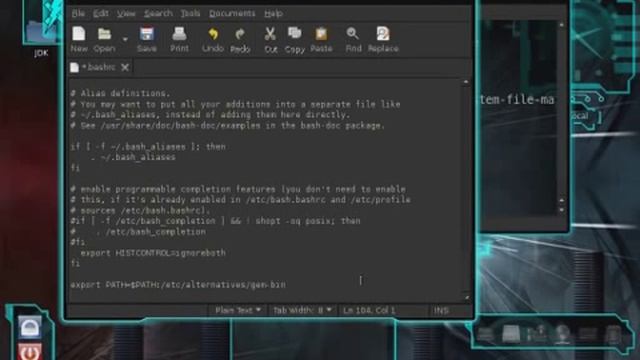Open the Replace dialog from toolbar
This screenshot has width=640, height=360.
click(x=383, y=39)
